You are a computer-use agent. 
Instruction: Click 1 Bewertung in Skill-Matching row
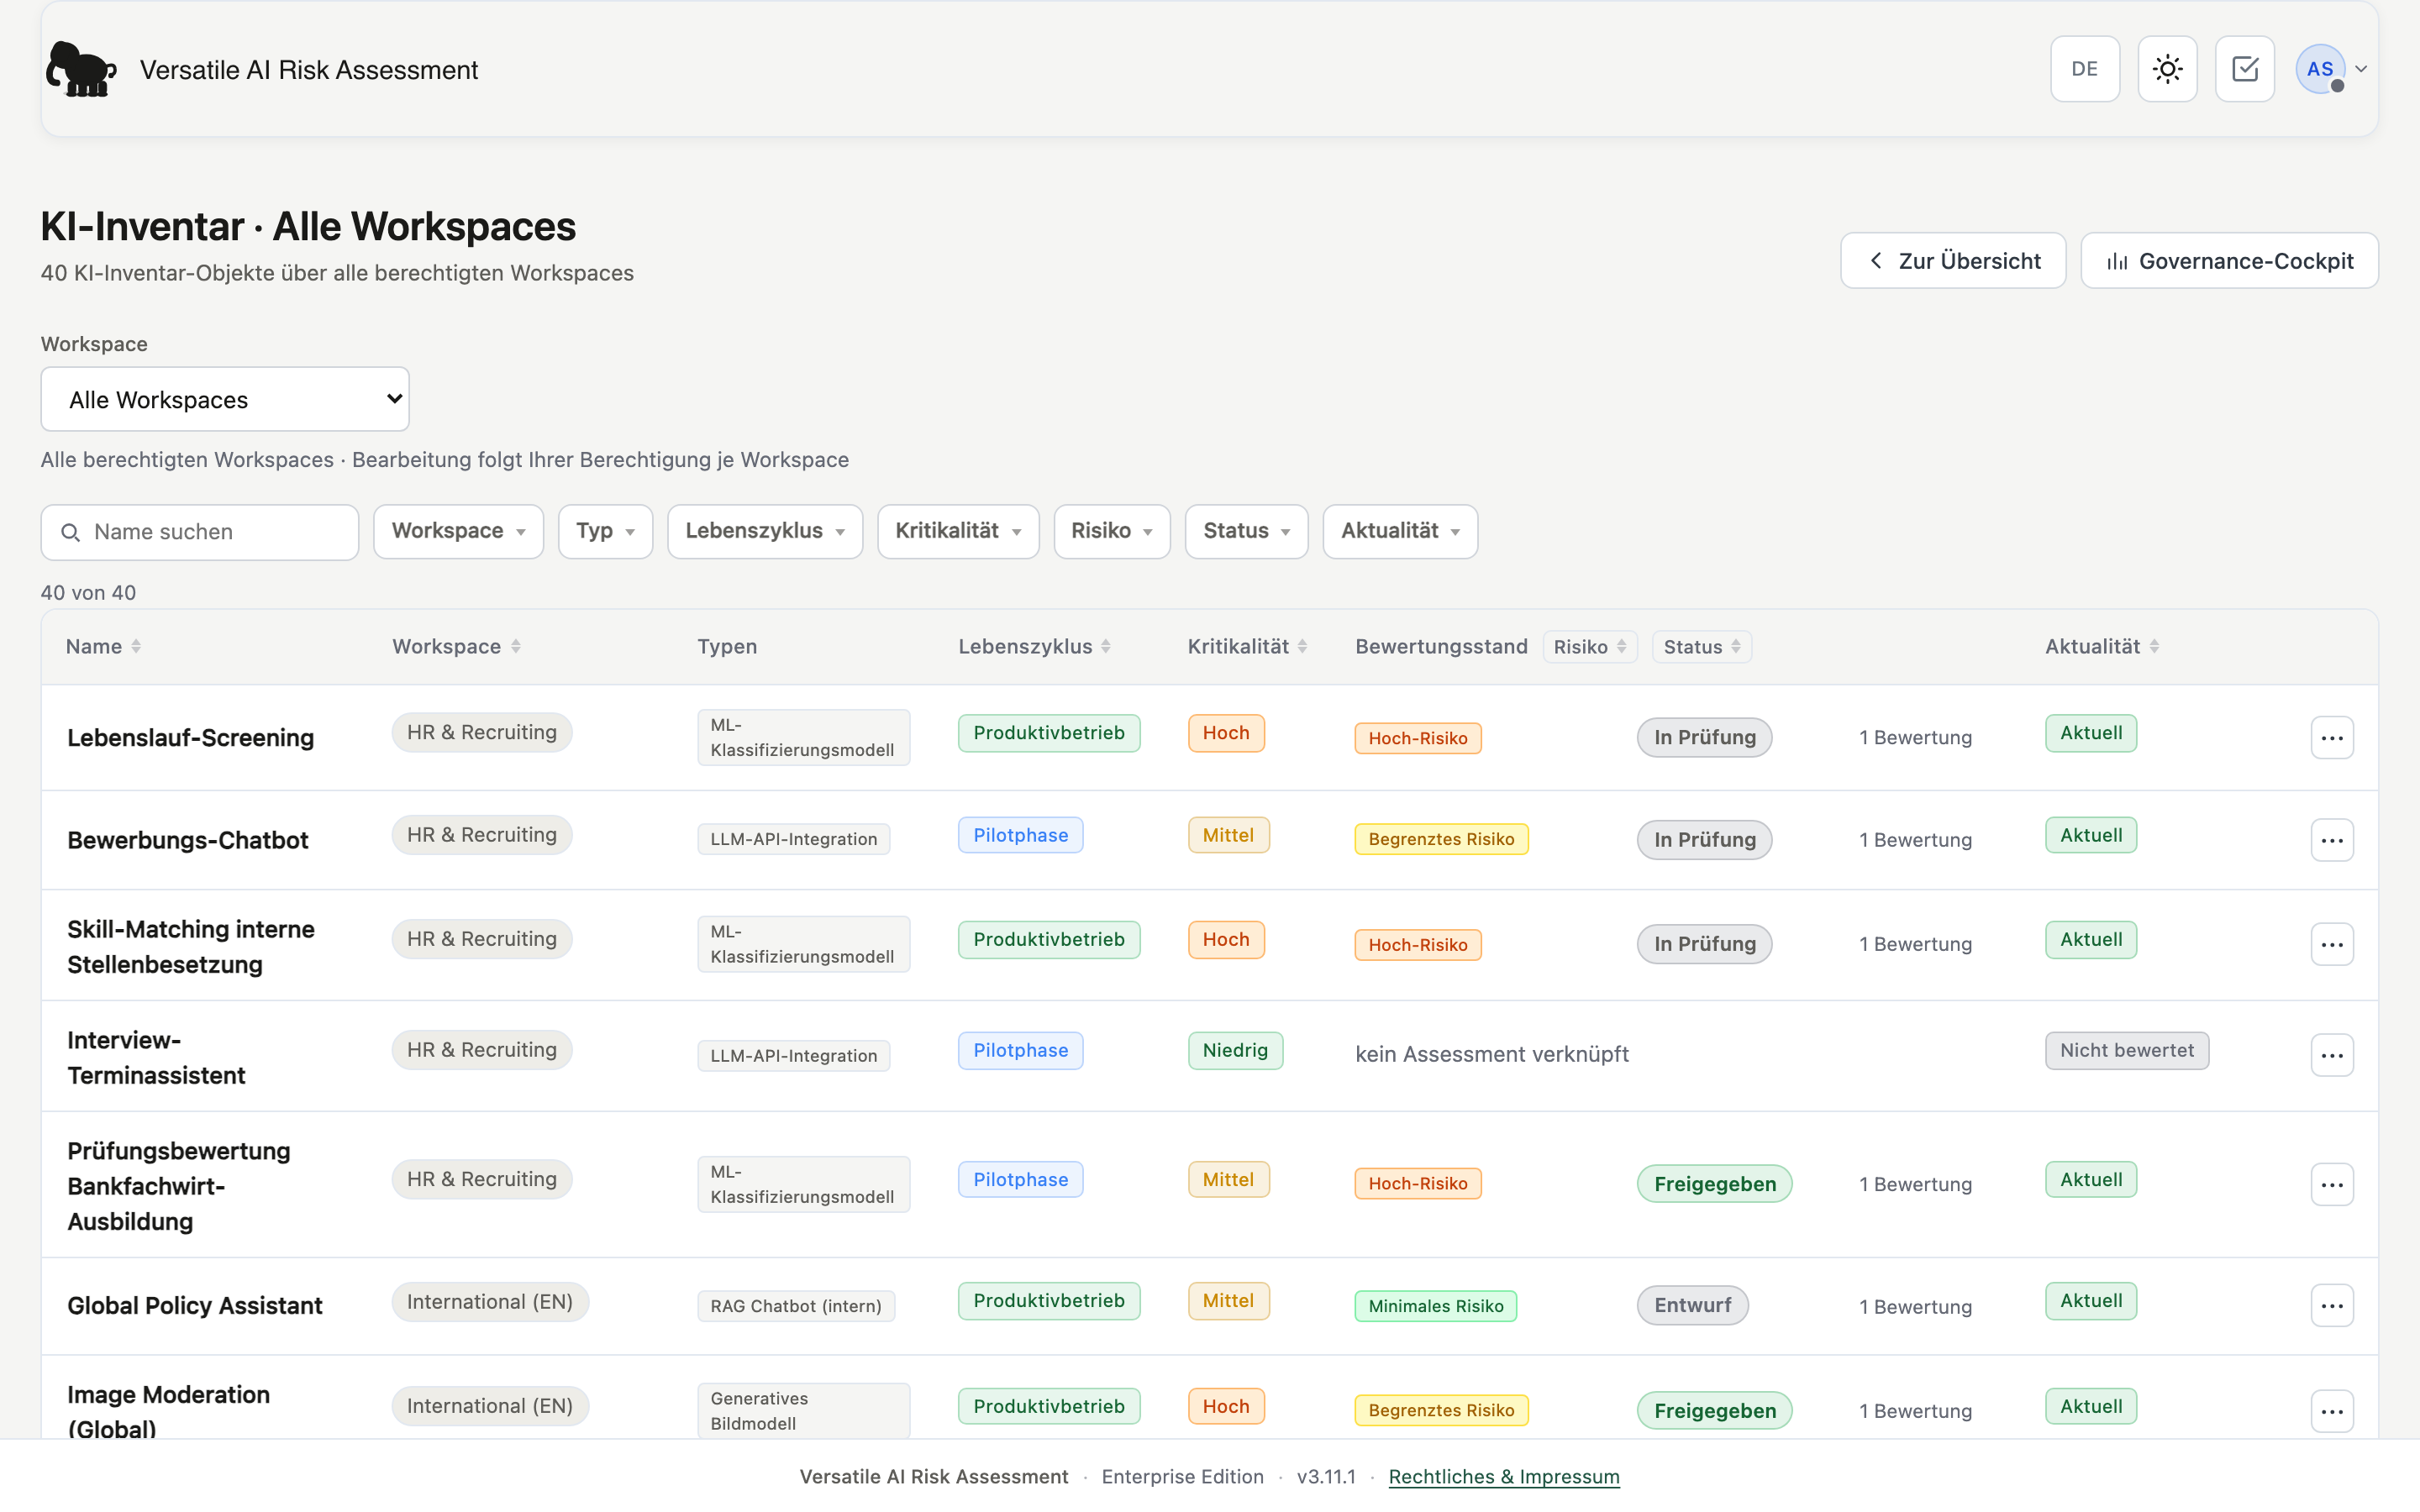[x=1915, y=944]
